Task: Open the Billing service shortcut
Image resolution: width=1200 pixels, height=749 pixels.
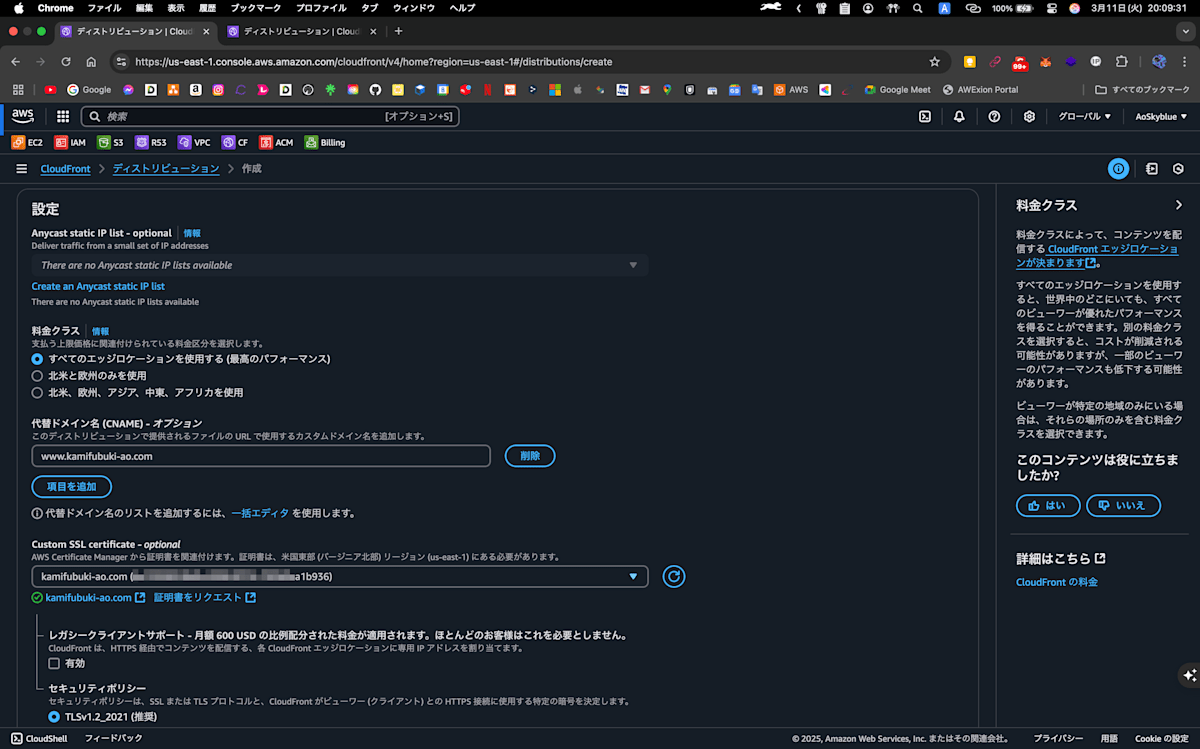Action: pyautogui.click(x=325, y=142)
